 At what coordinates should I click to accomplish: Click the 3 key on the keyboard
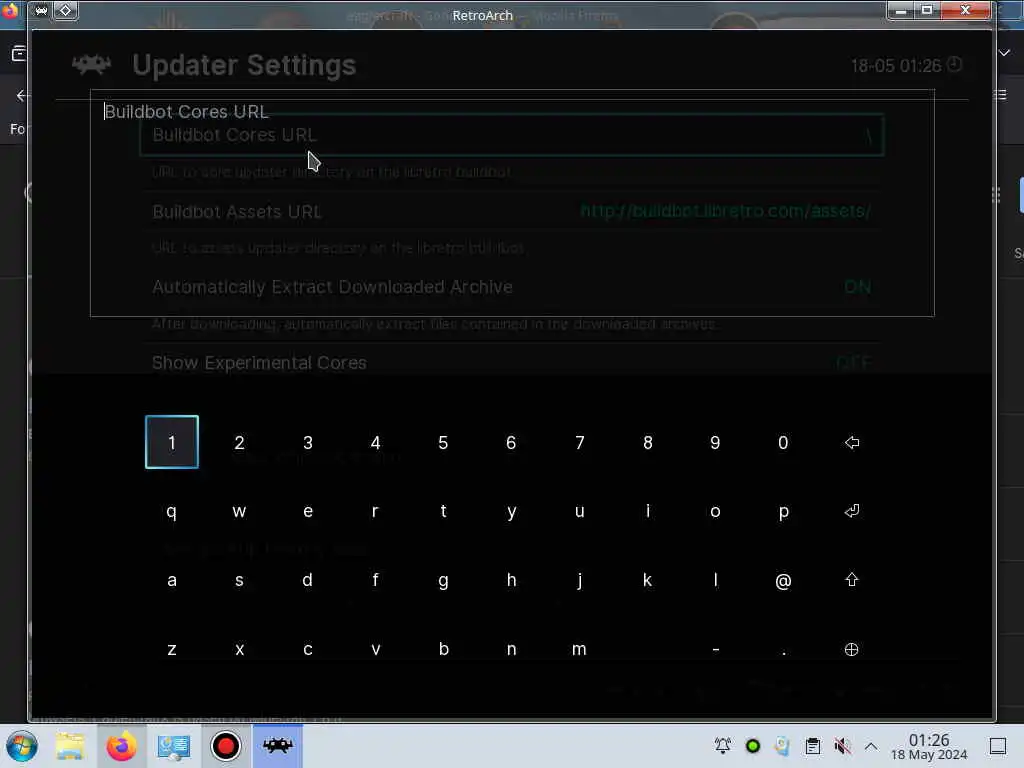pos(308,442)
